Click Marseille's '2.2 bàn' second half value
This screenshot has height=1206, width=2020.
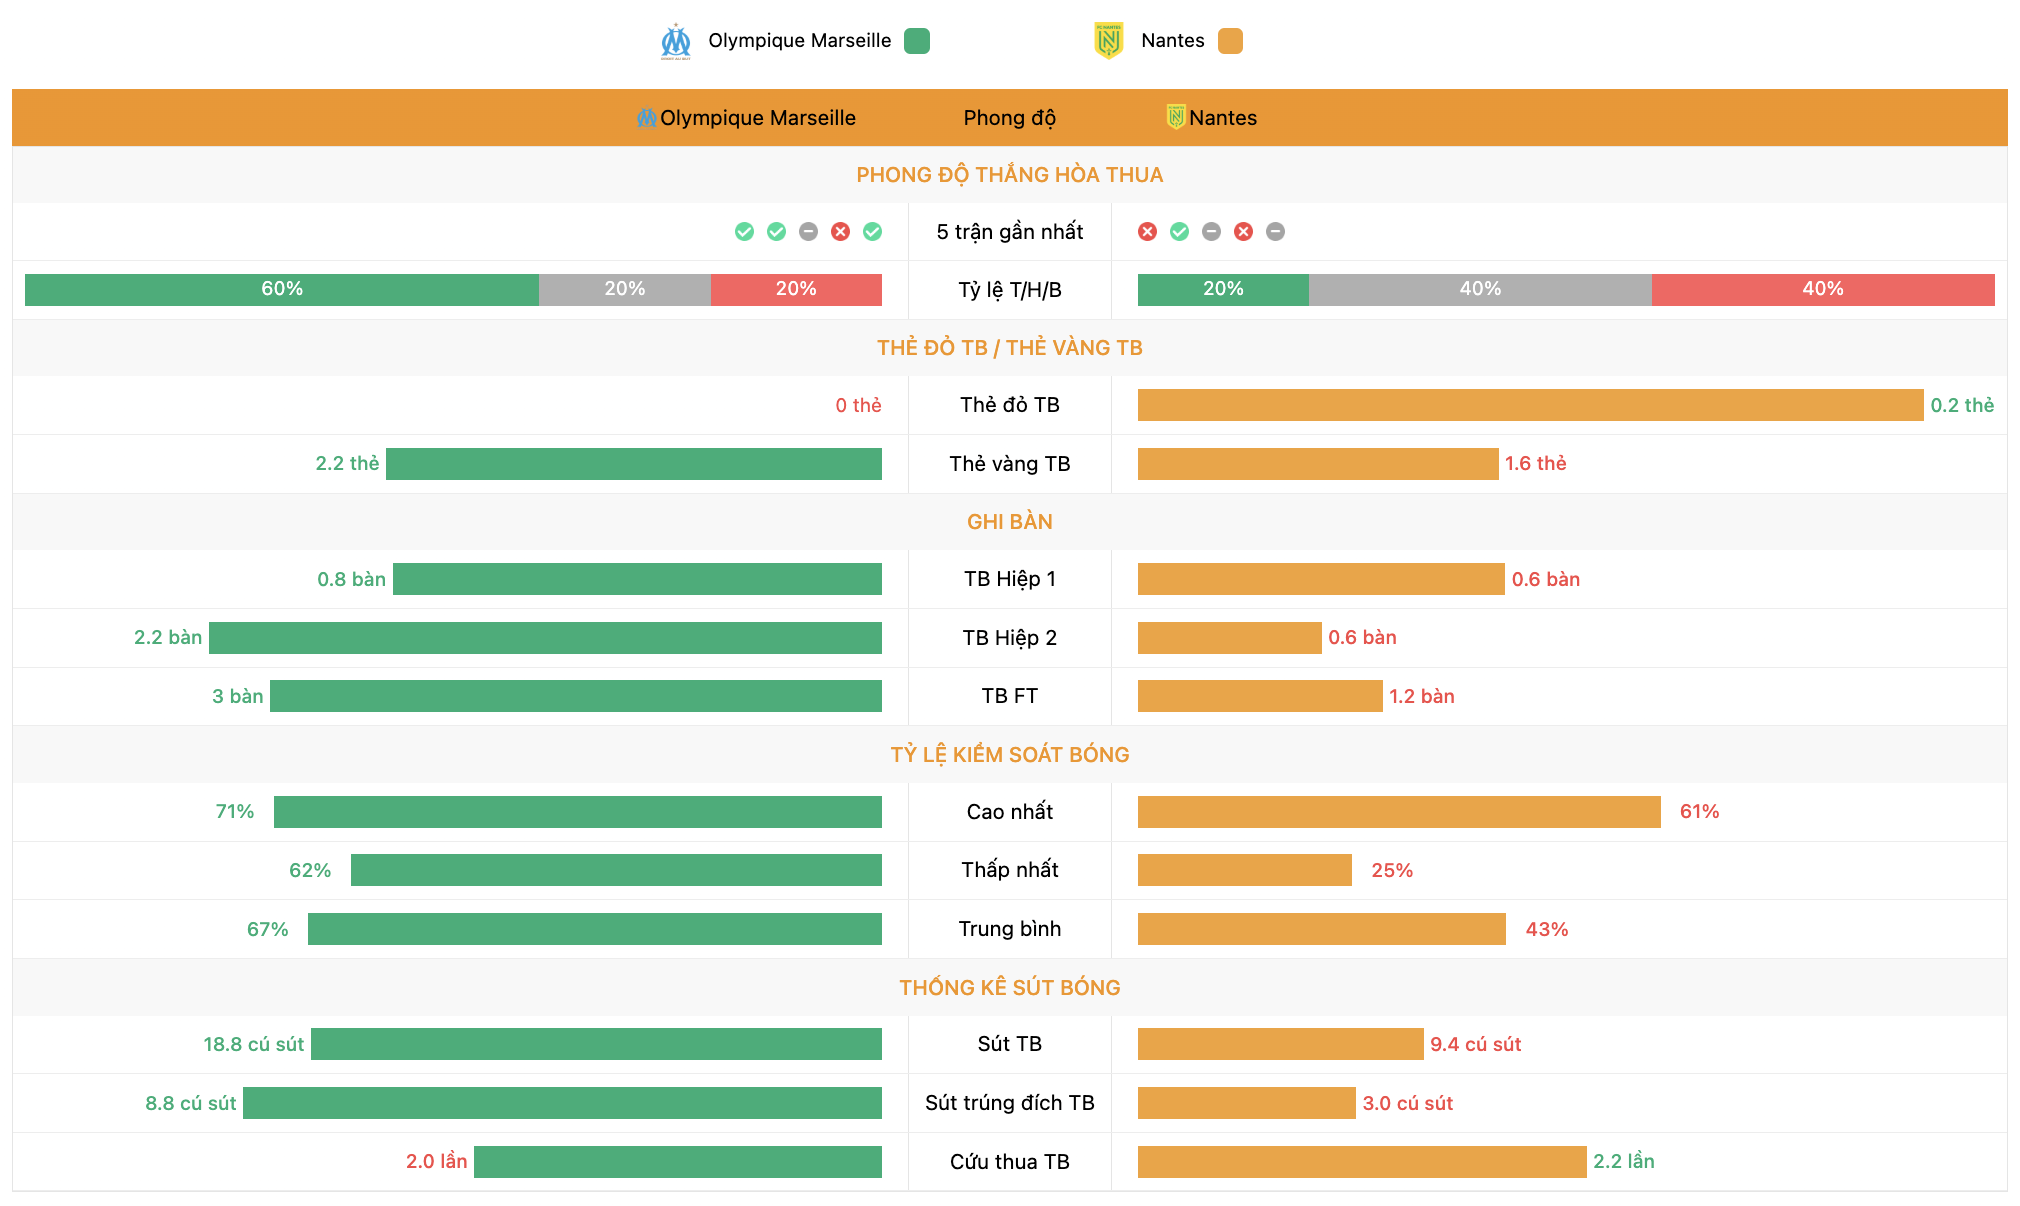(x=168, y=637)
